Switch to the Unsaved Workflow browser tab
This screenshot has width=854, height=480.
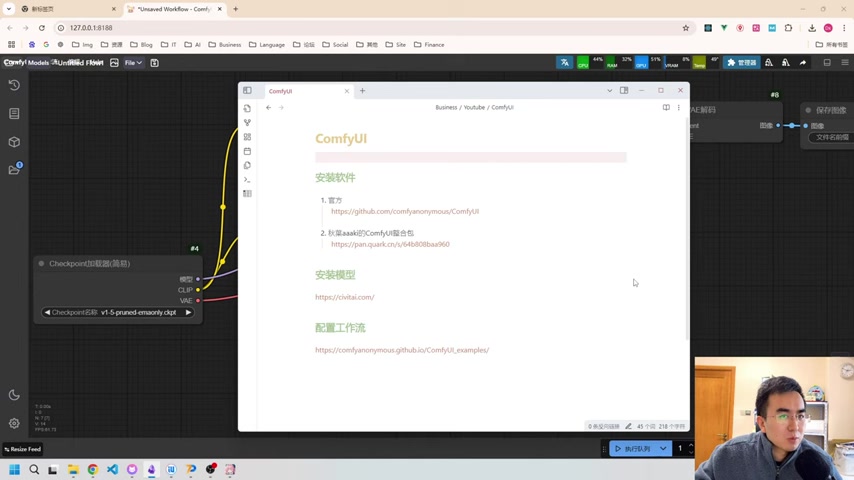(174, 9)
